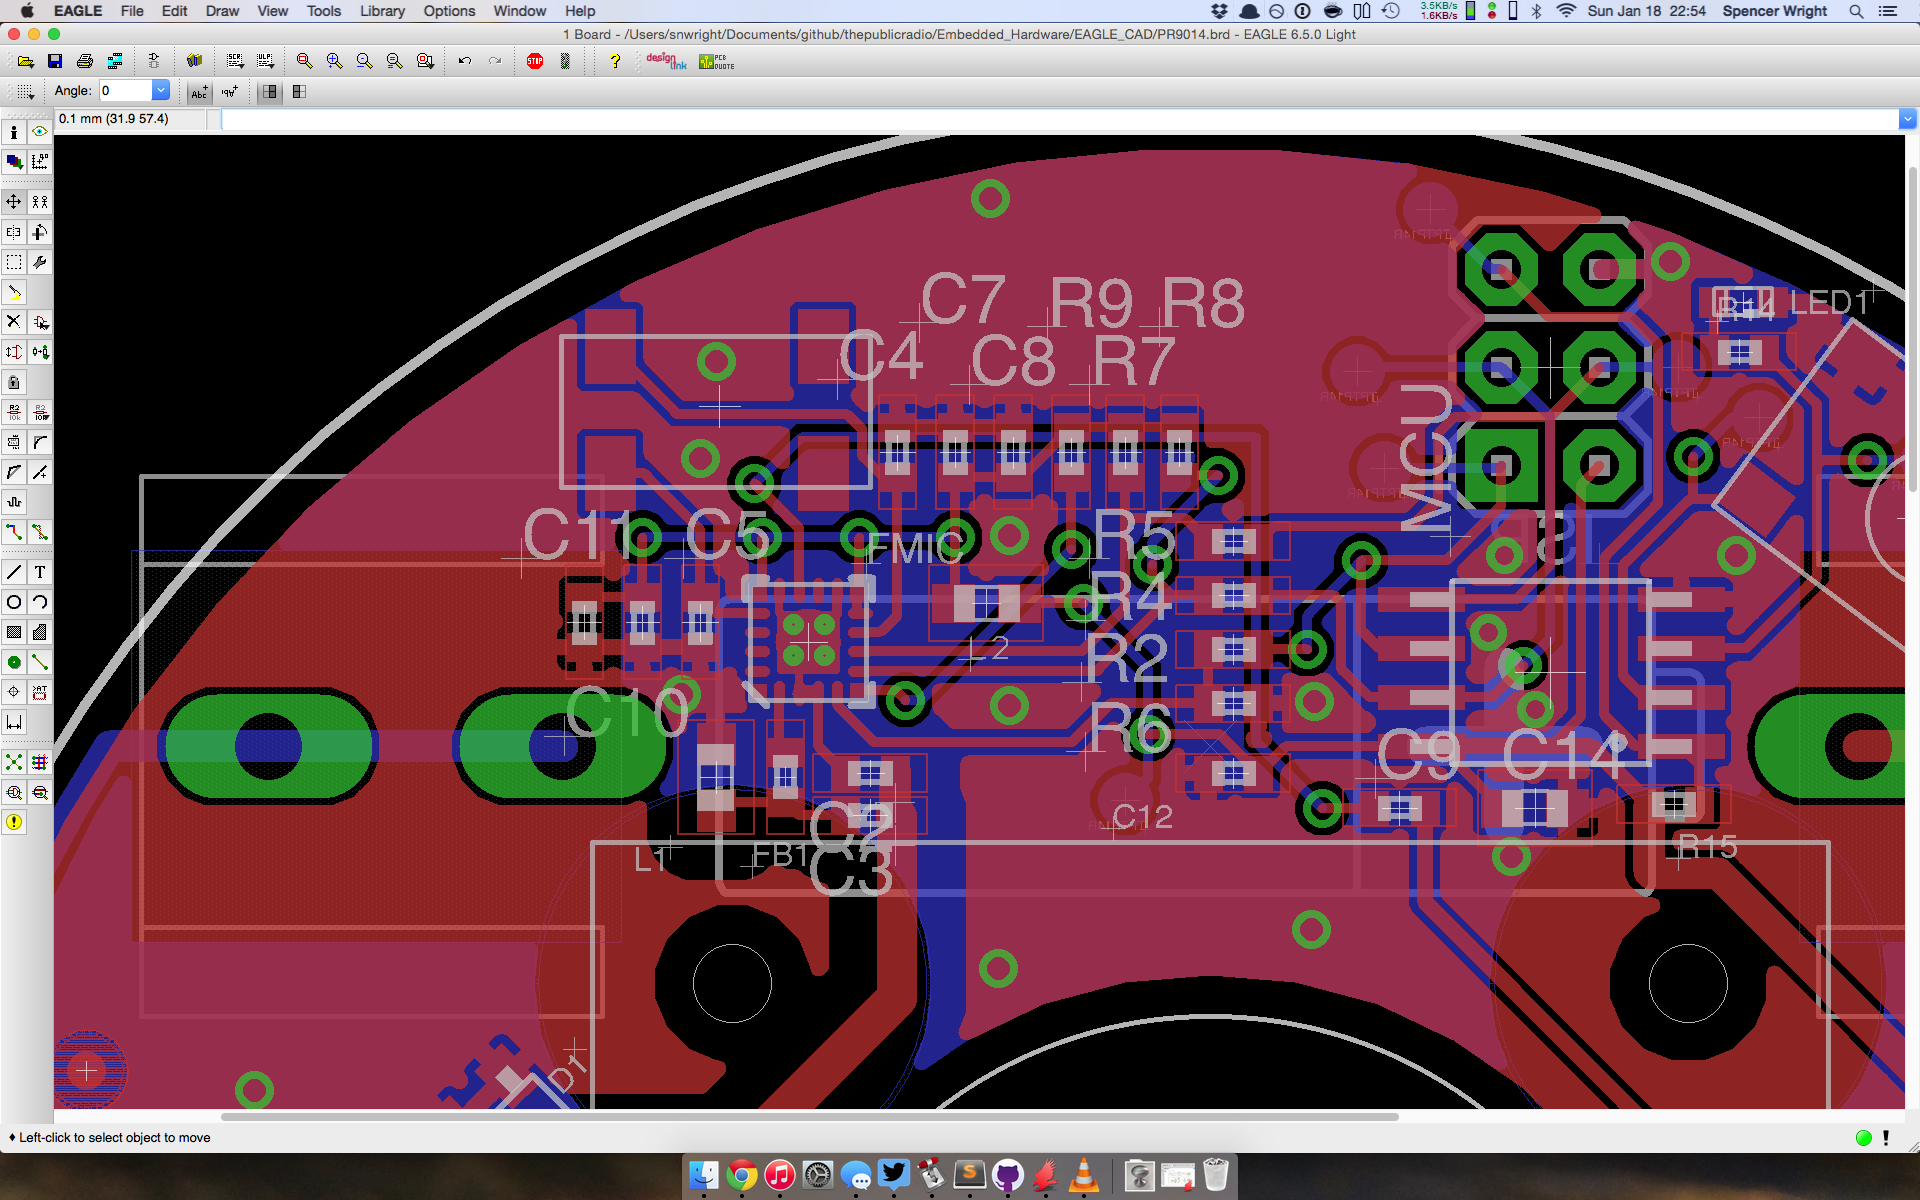
Task: Select the Info tool
Action: click(14, 132)
